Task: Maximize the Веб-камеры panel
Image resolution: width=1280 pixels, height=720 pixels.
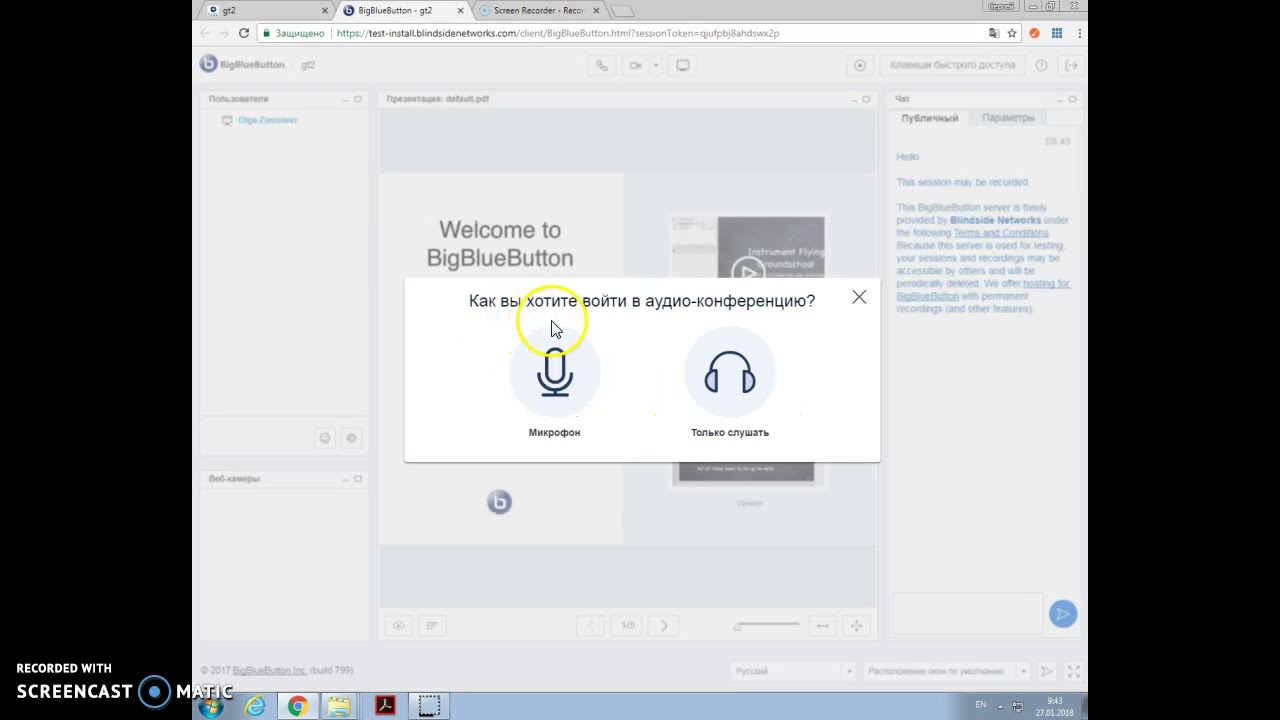Action: click(358, 479)
